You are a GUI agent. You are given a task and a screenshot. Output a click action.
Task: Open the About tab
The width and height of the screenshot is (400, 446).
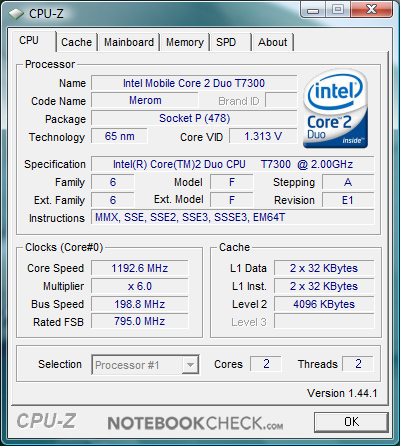(x=273, y=42)
